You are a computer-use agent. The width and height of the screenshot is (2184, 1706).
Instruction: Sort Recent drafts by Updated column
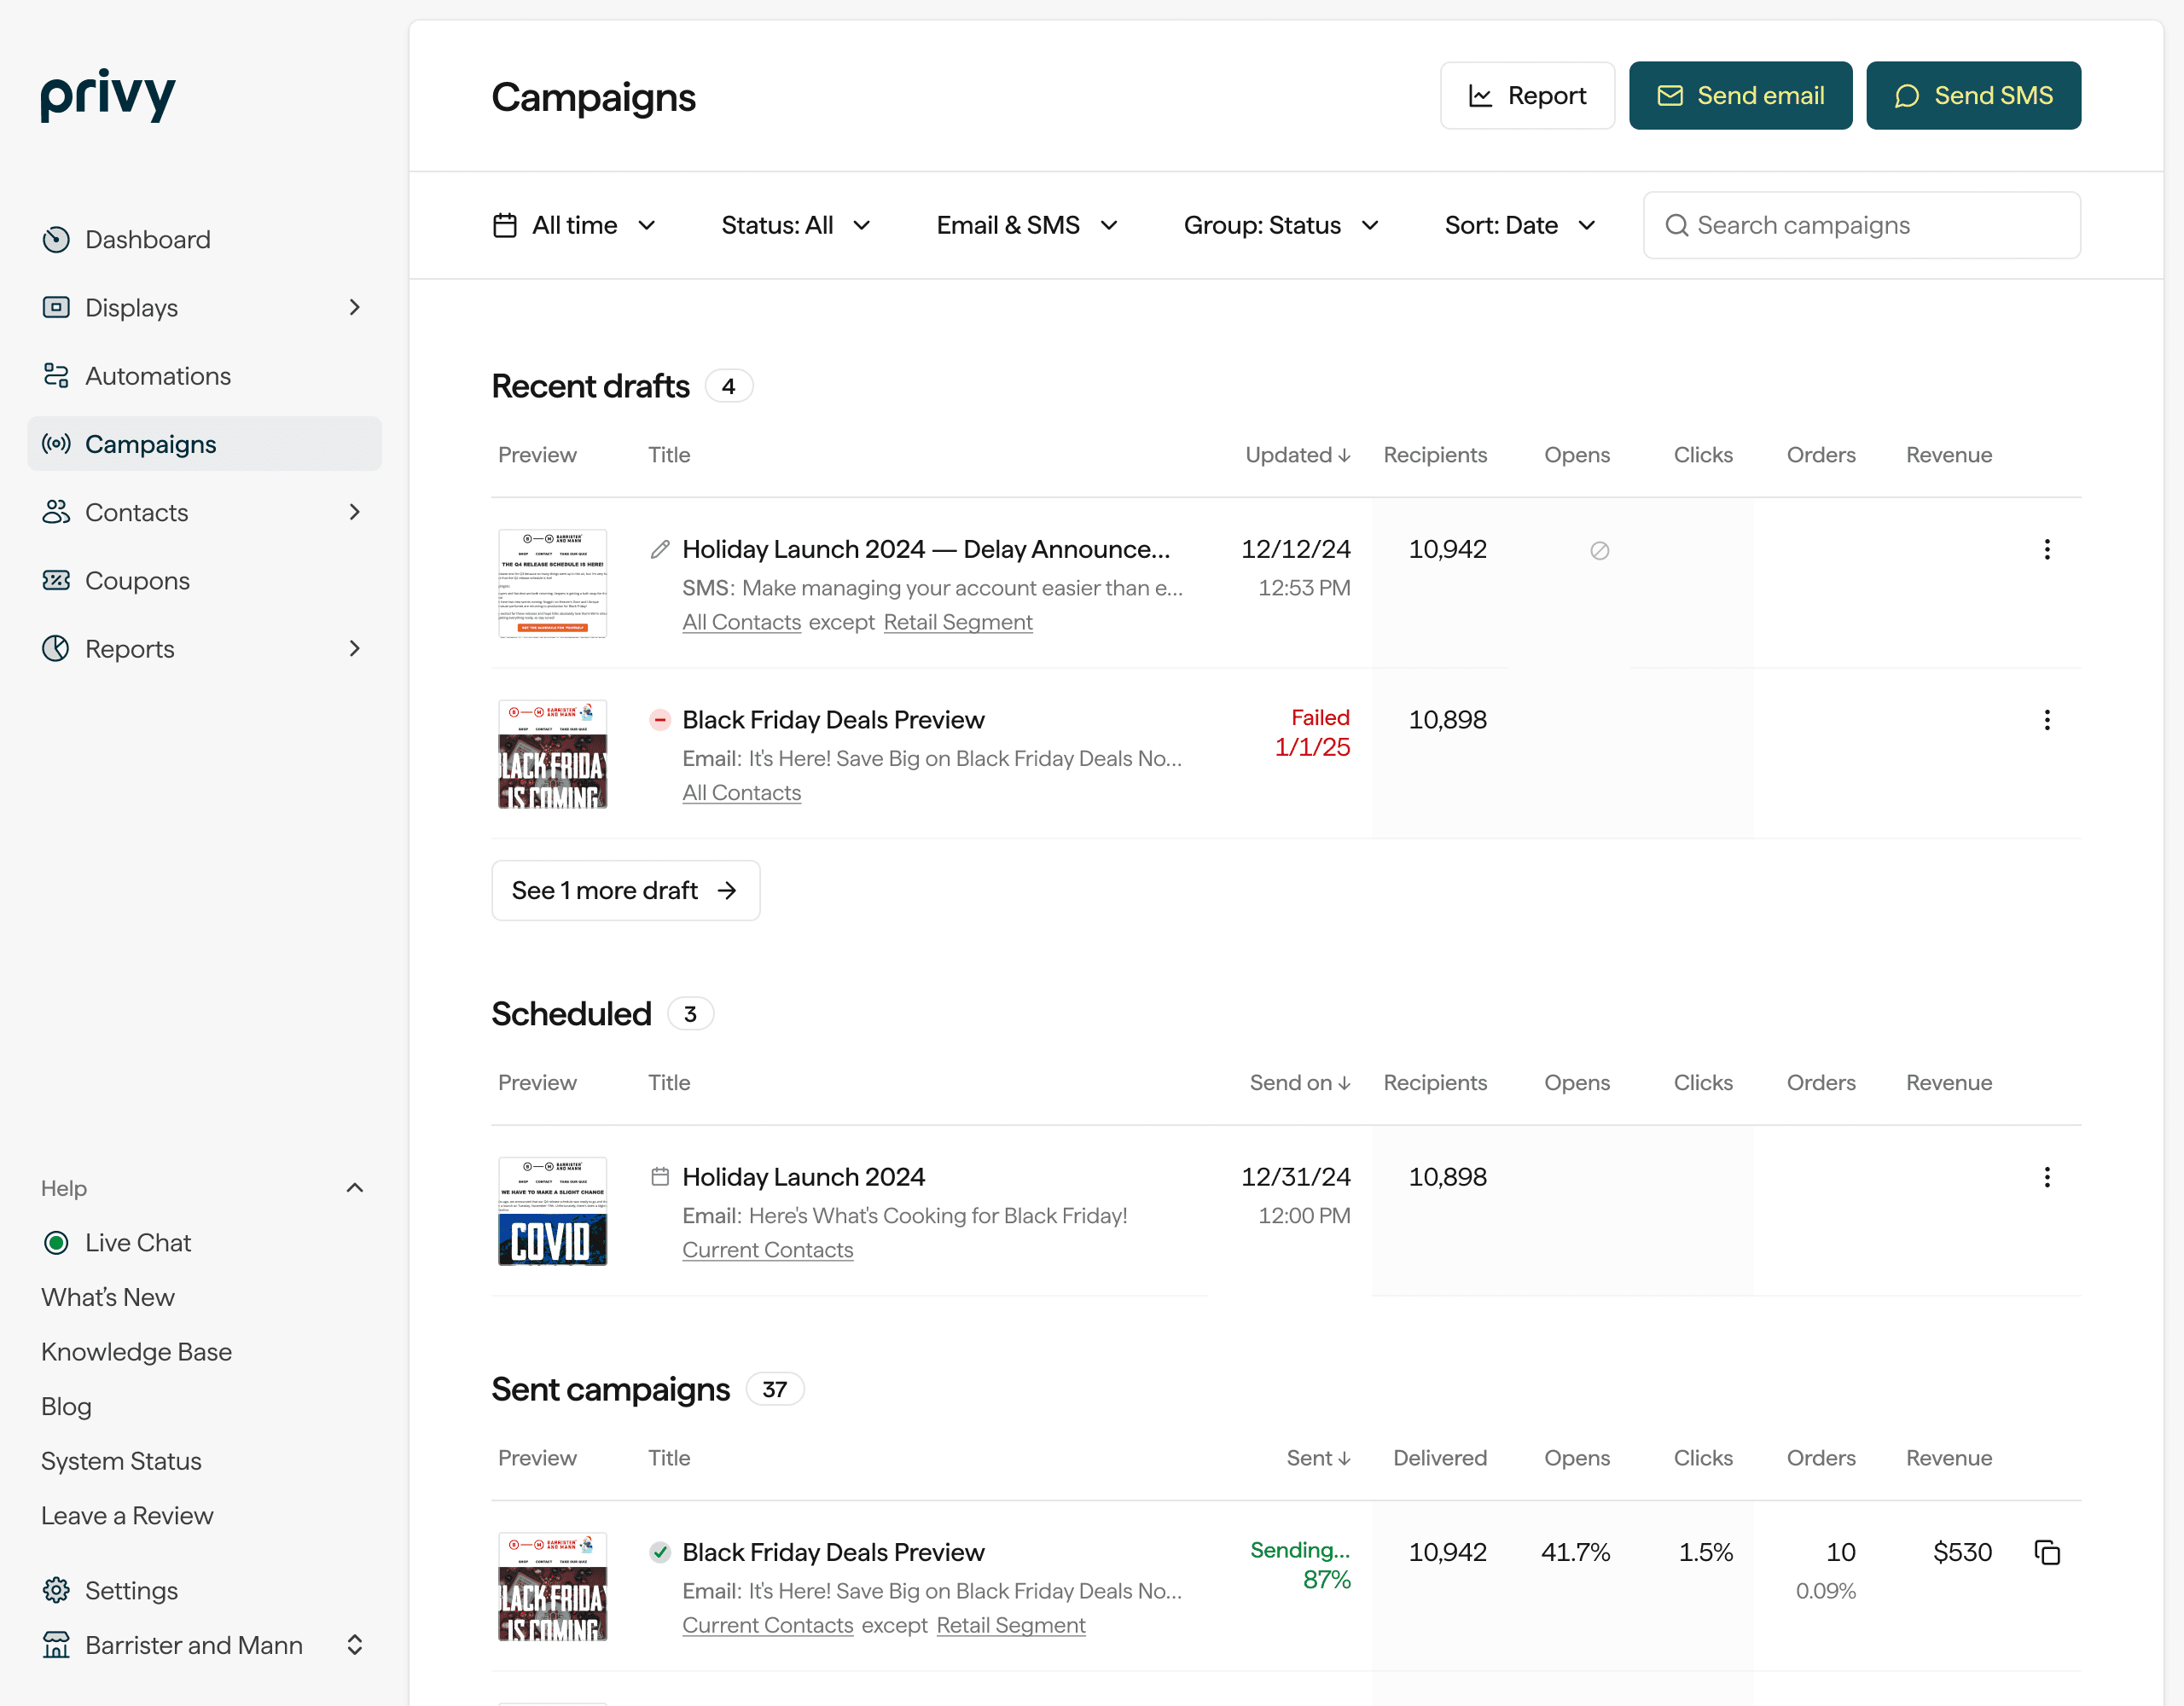(1297, 455)
